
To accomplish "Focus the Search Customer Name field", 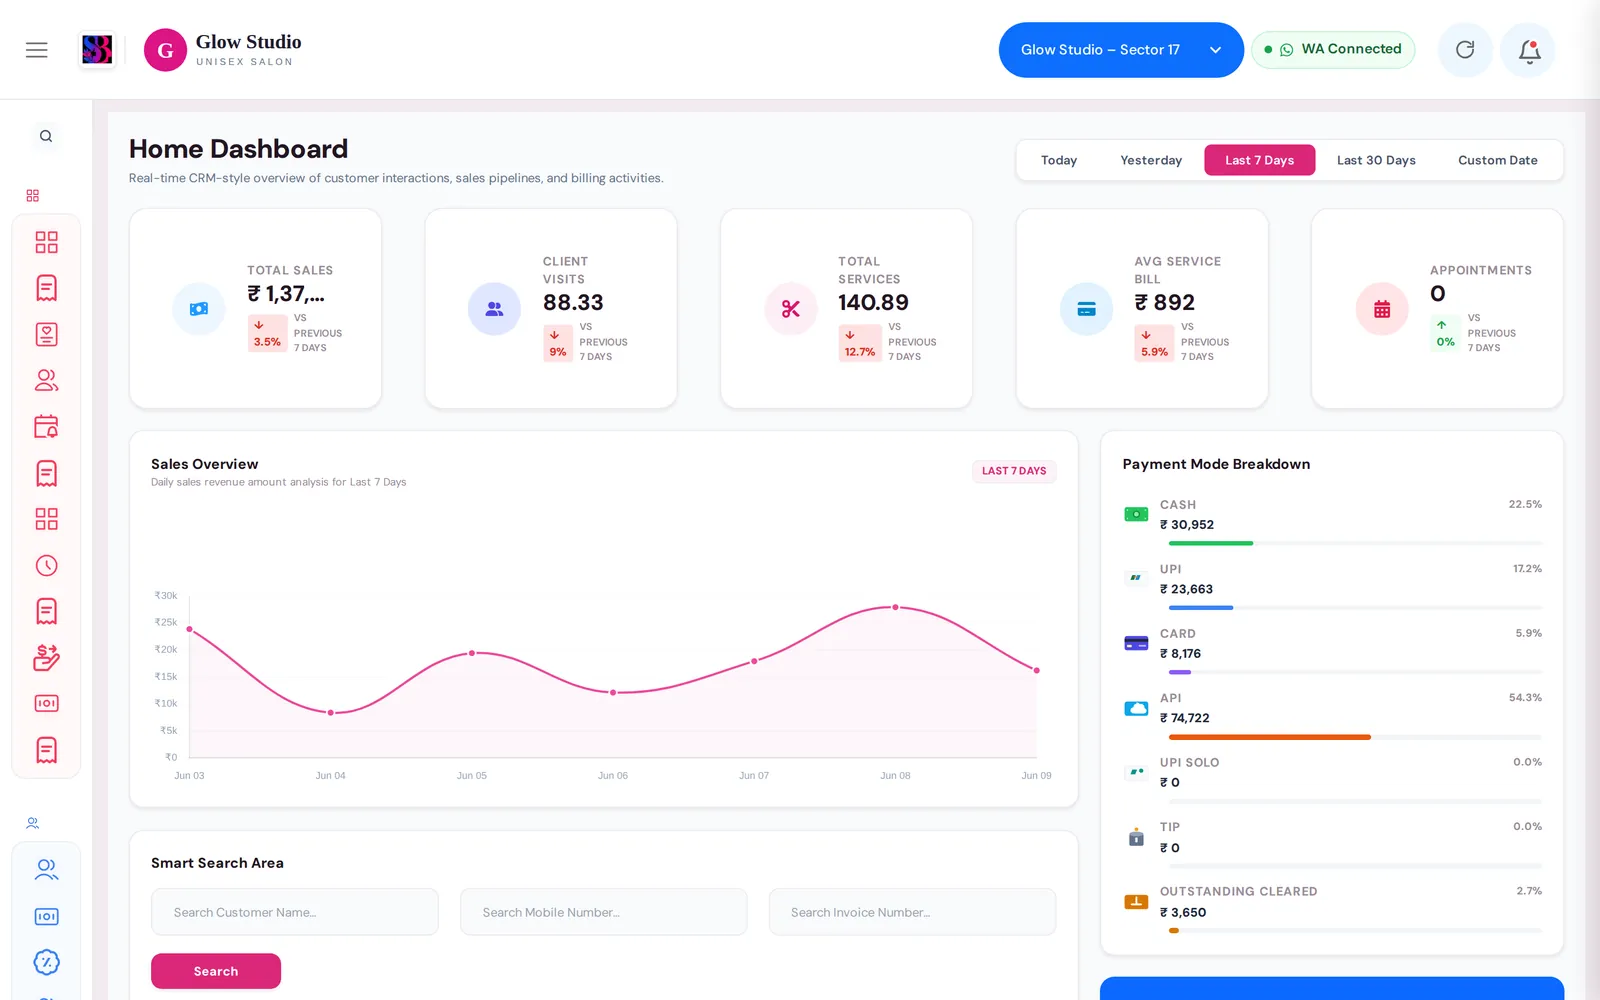I will click(295, 912).
